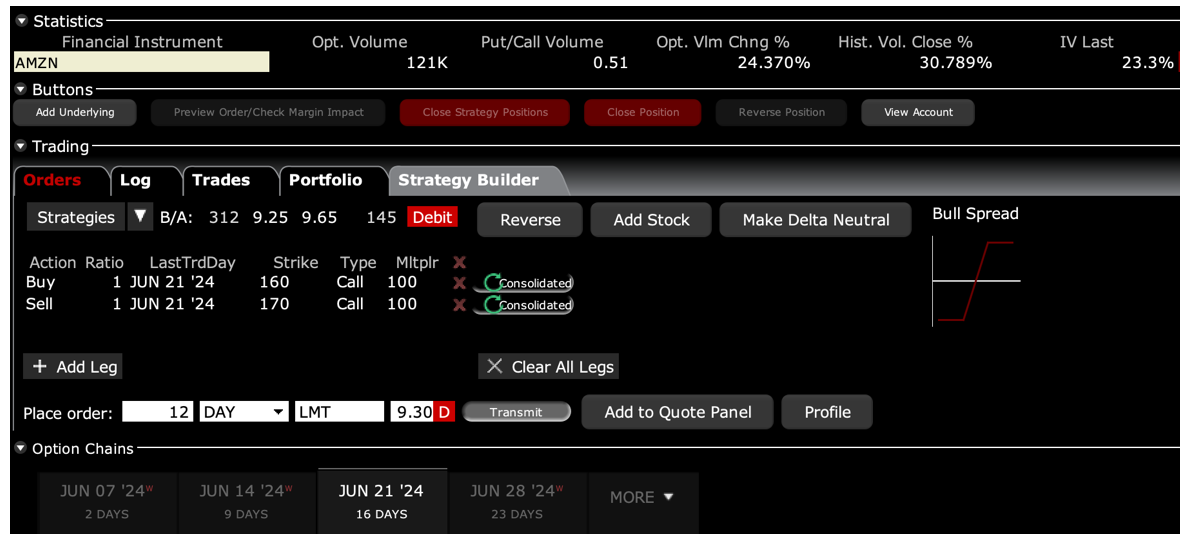Select the JUN 14 '24 expiration tab
Image resolution: width=1190 pixels, height=544 pixels.
coord(246,501)
